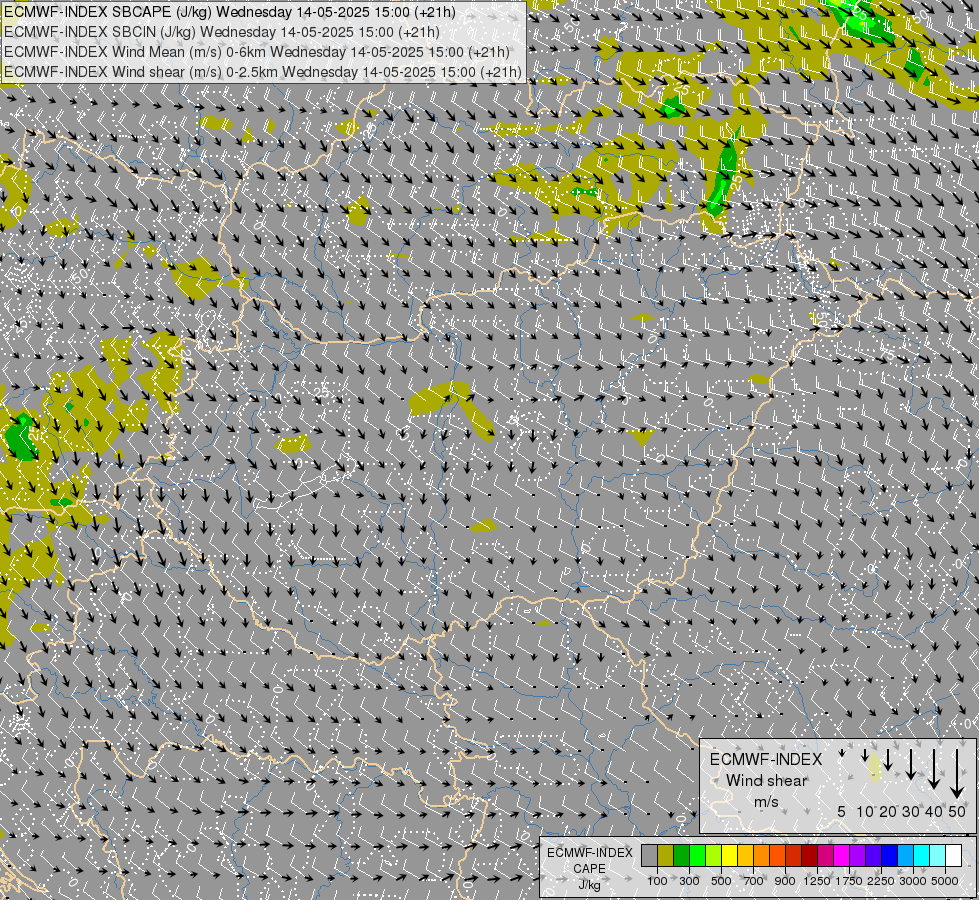Click the 40 m/s wind shear legend arrow
This screenshot has width=979, height=900.
(x=933, y=769)
